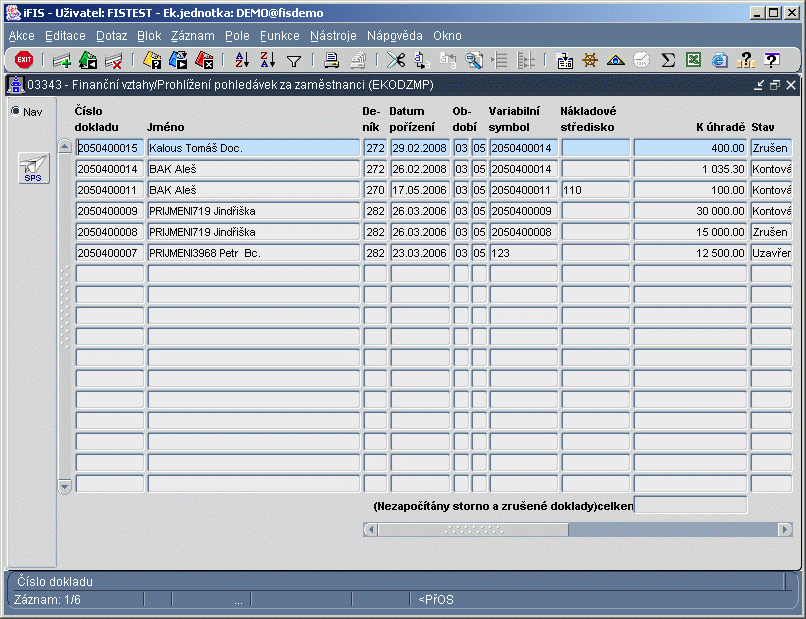Click the eye-pyramid view icon
Image resolution: width=806 pixels, height=619 pixels.
616,61
